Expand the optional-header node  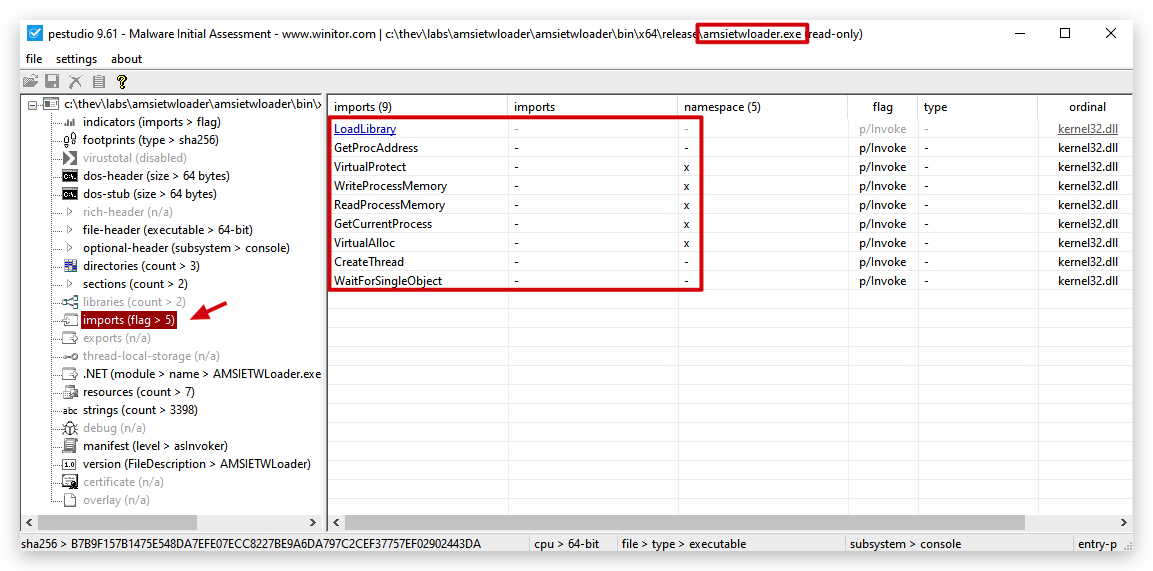click(70, 248)
